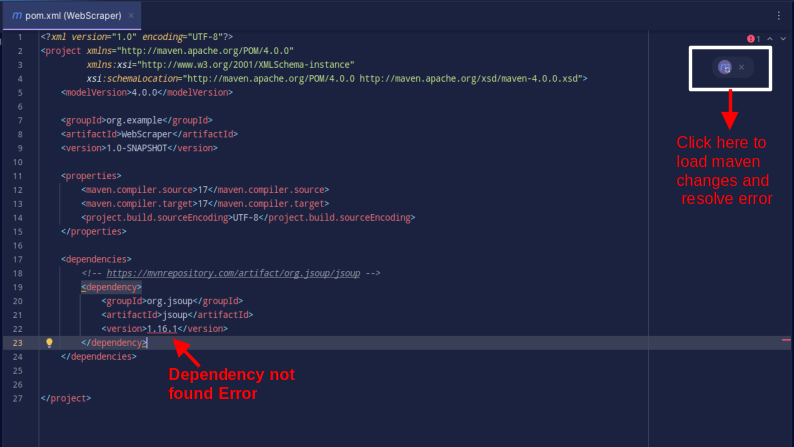Screen dimensions: 794x447
Task: Select the pom.xml (WebScraper) tab
Action: (x=72, y=16)
